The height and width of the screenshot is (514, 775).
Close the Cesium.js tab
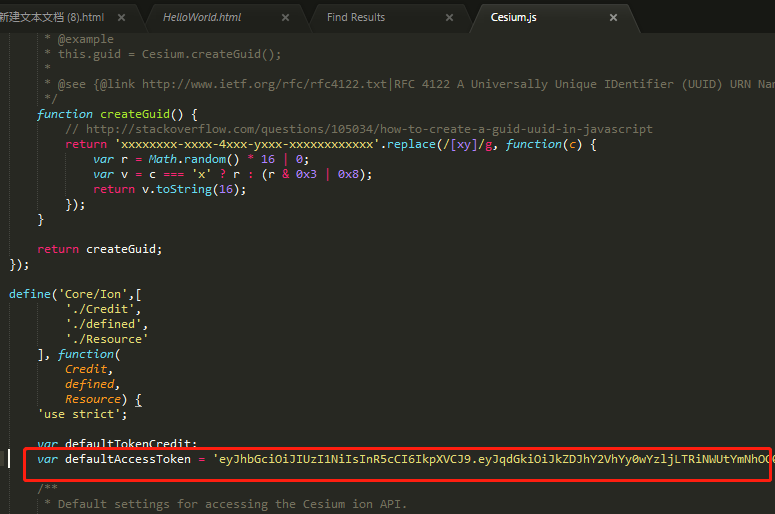point(613,17)
